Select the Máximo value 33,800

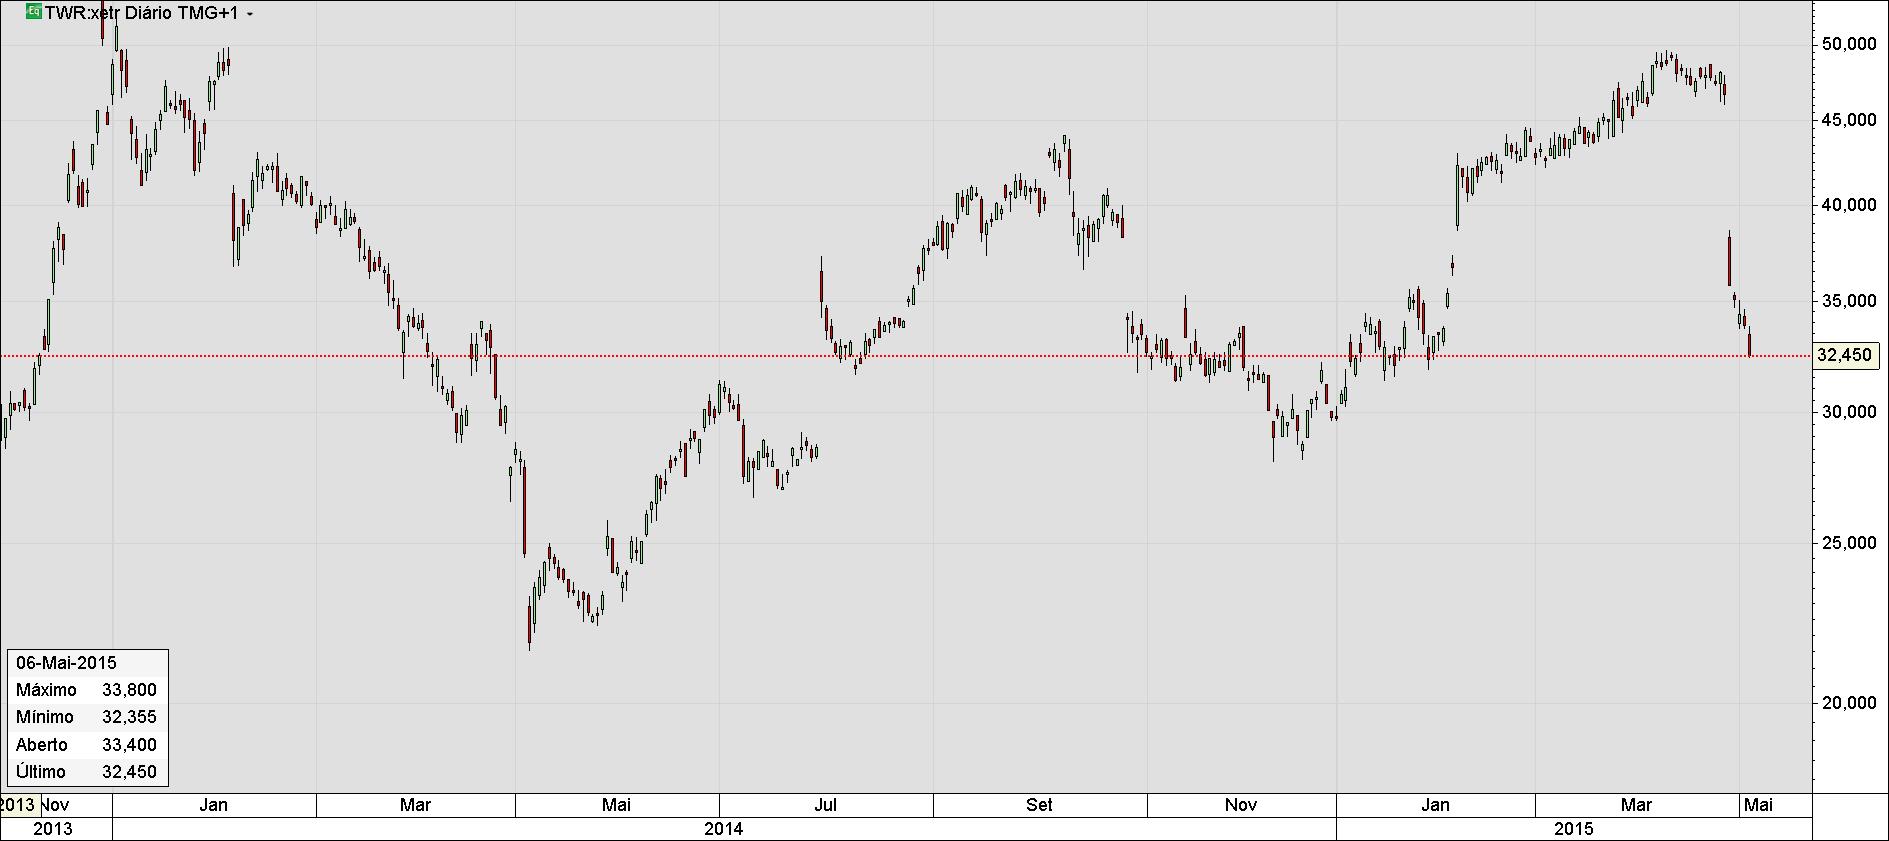[x=129, y=690]
